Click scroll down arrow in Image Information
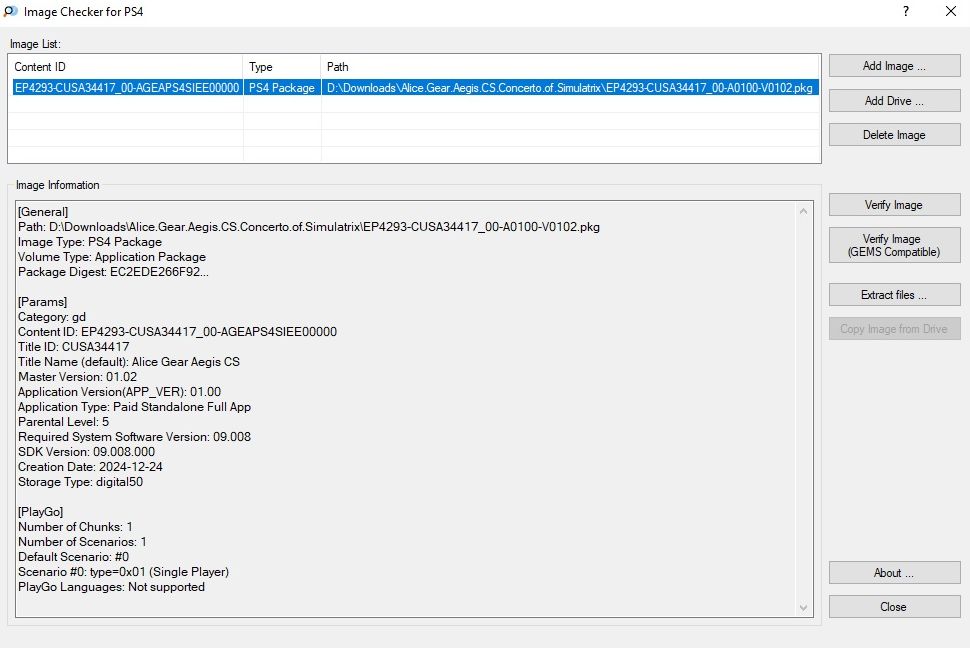970x648 pixels. [804, 608]
